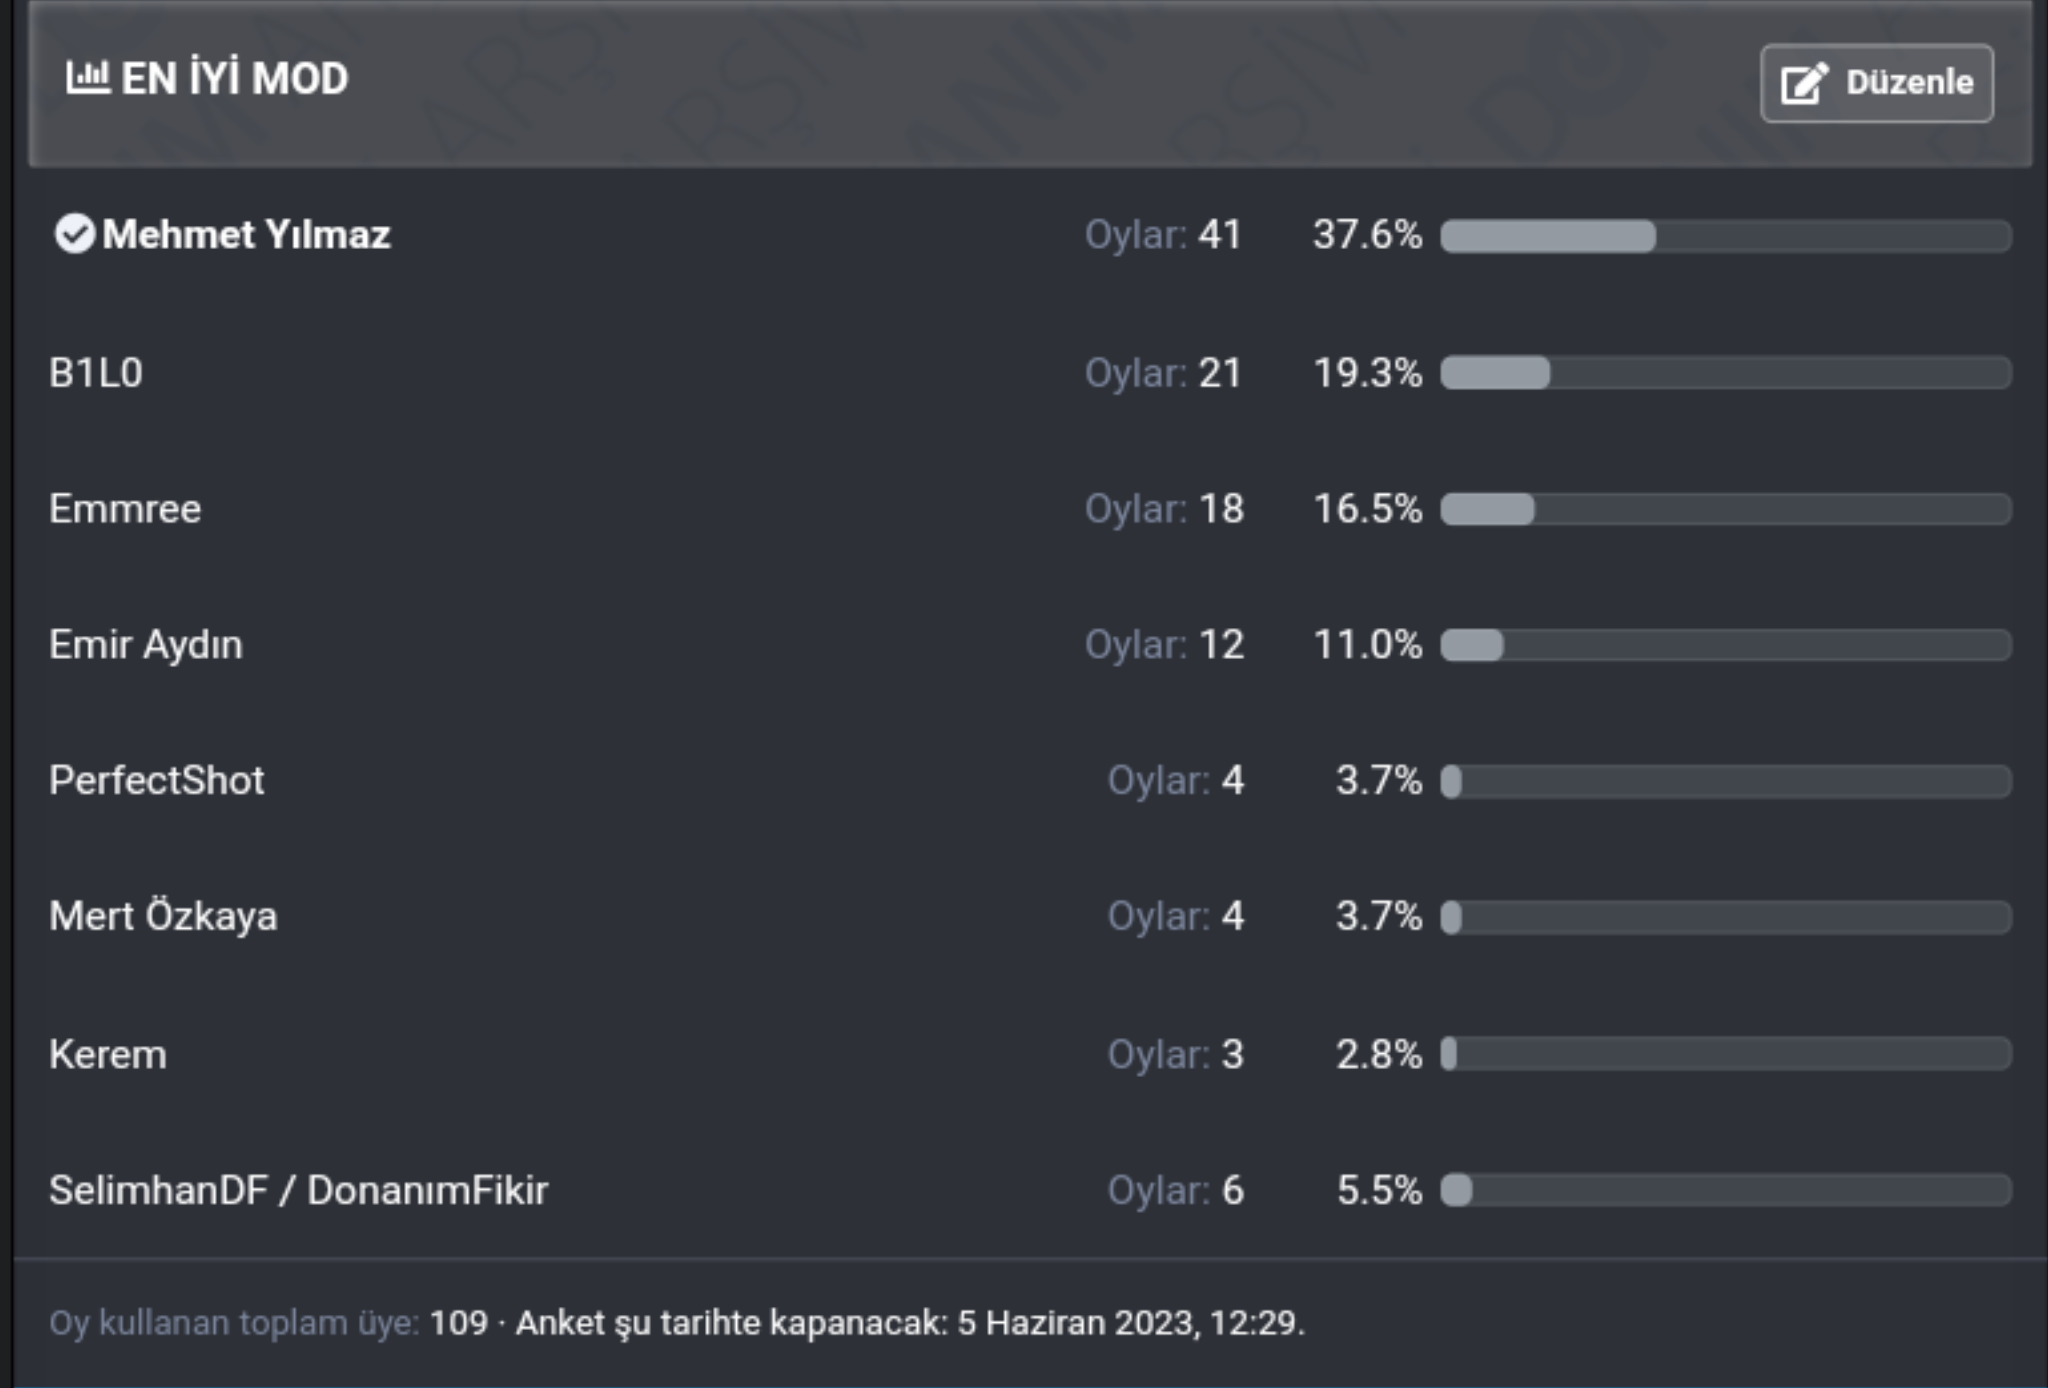Click the B1L0 19.3% progress bar
This screenshot has width=2048, height=1388.
pyautogui.click(x=1725, y=373)
